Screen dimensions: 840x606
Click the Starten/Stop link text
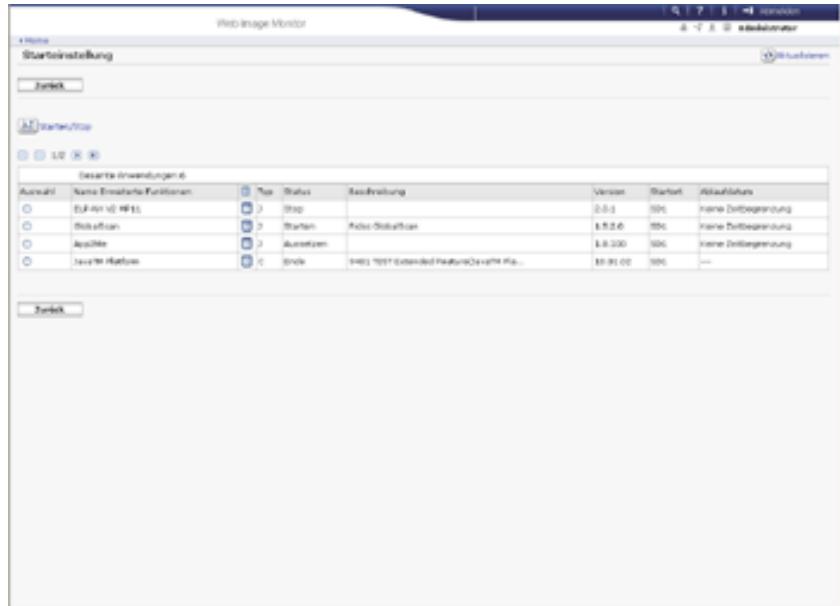click(x=65, y=126)
